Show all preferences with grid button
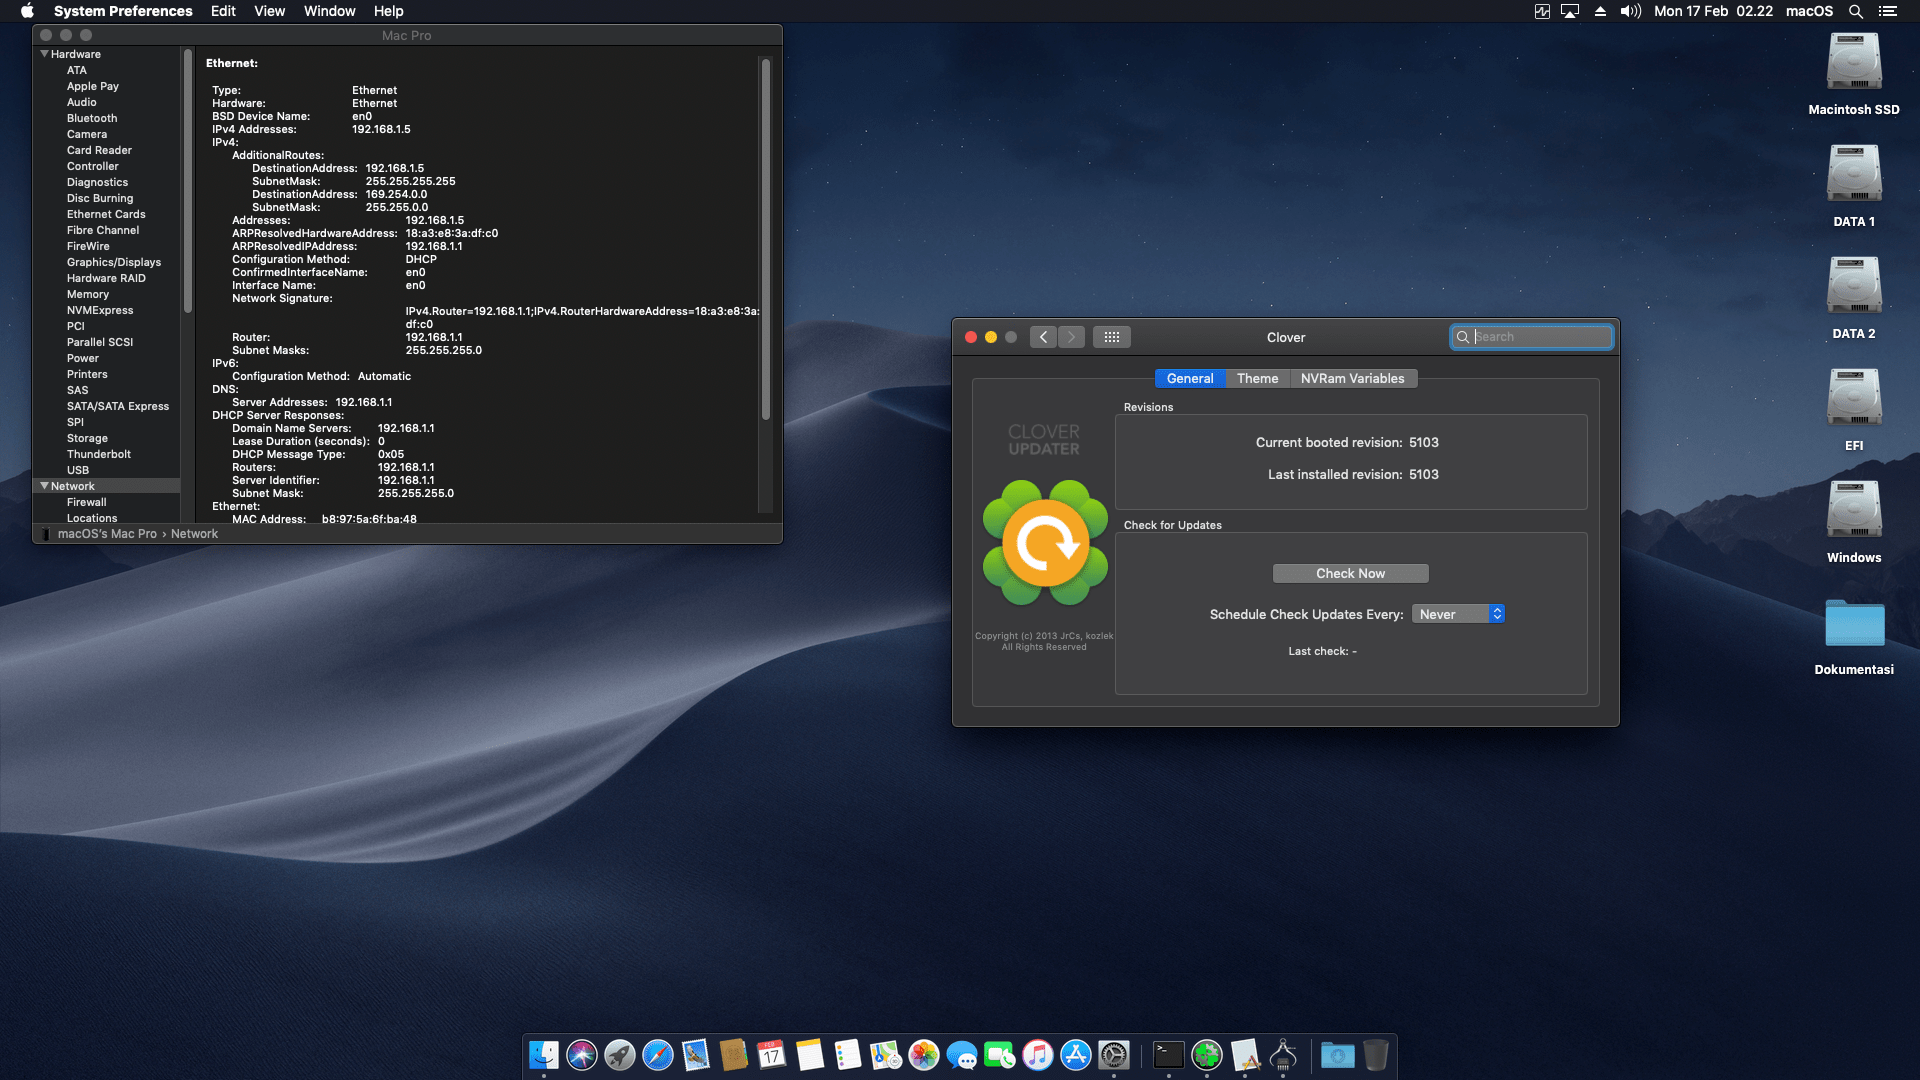This screenshot has width=1920, height=1080. coord(1112,337)
